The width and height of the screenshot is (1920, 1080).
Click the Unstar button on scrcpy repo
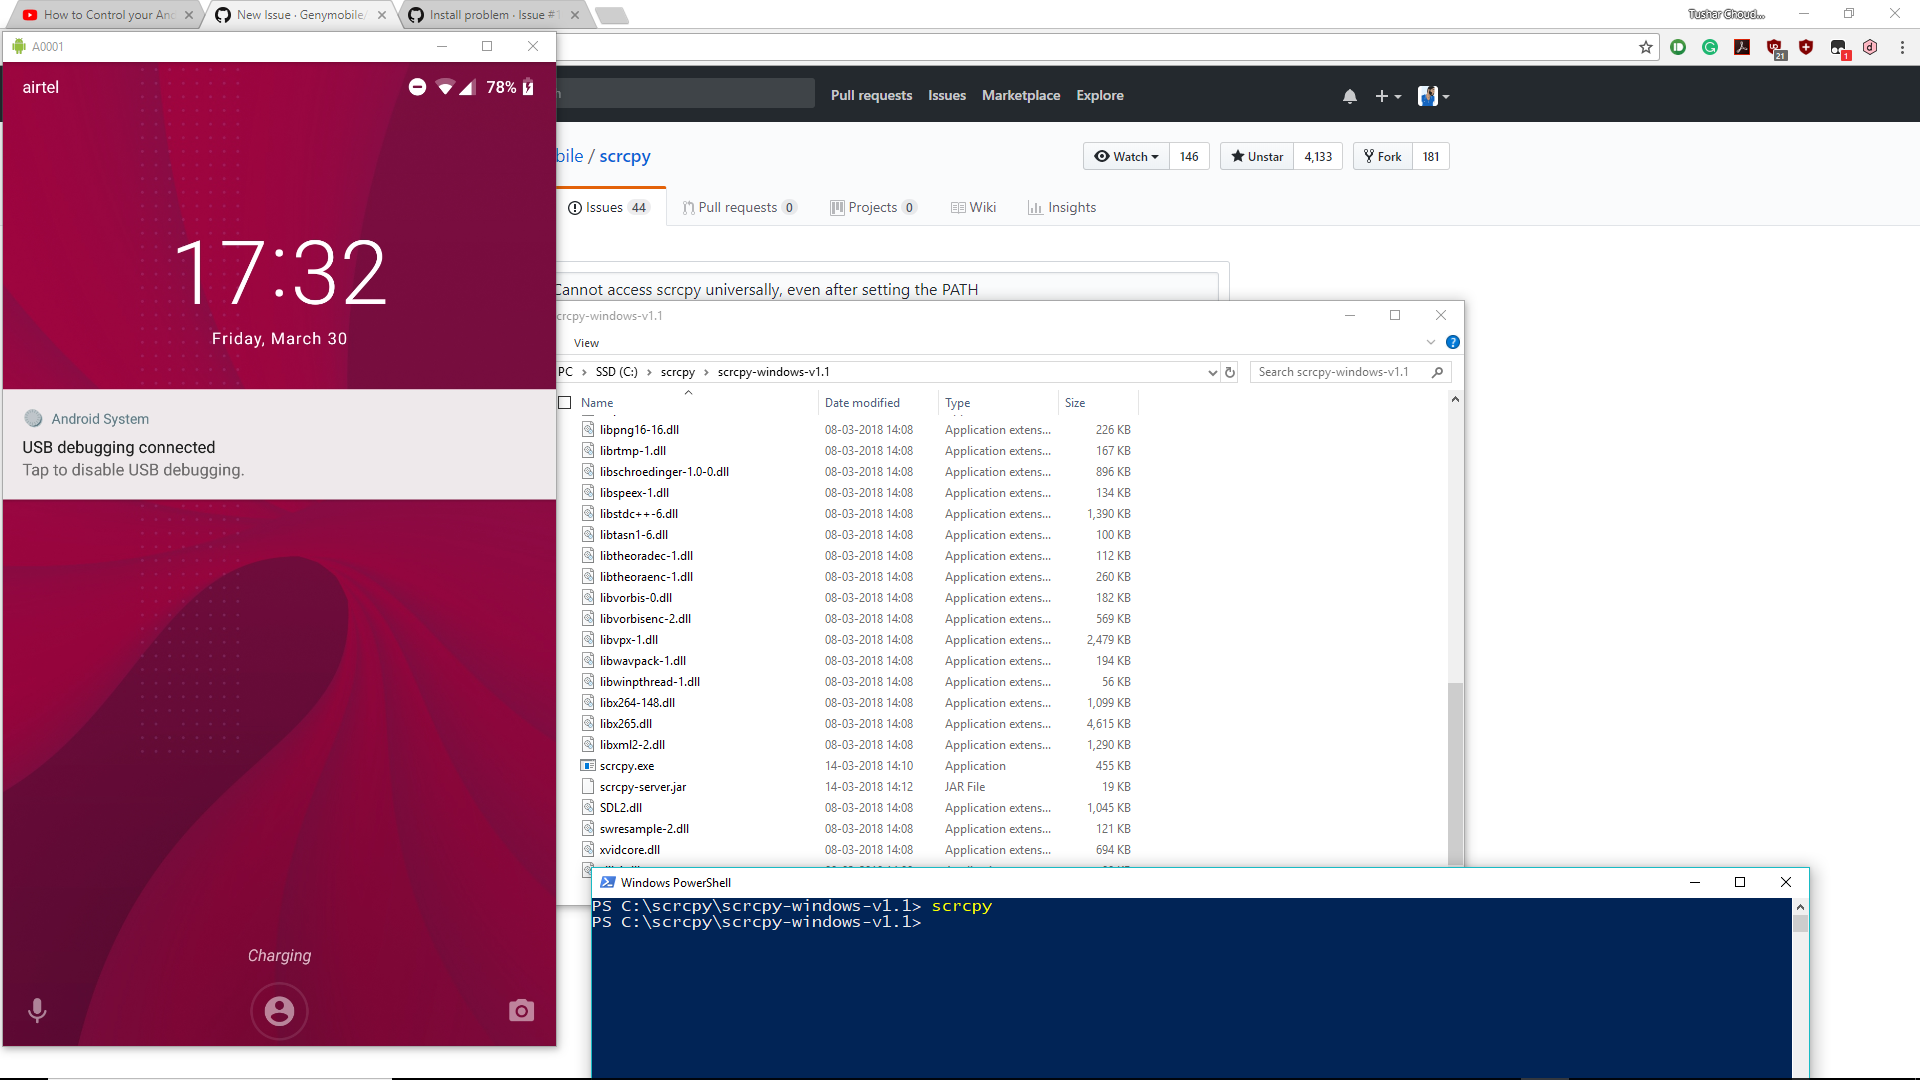(1257, 156)
